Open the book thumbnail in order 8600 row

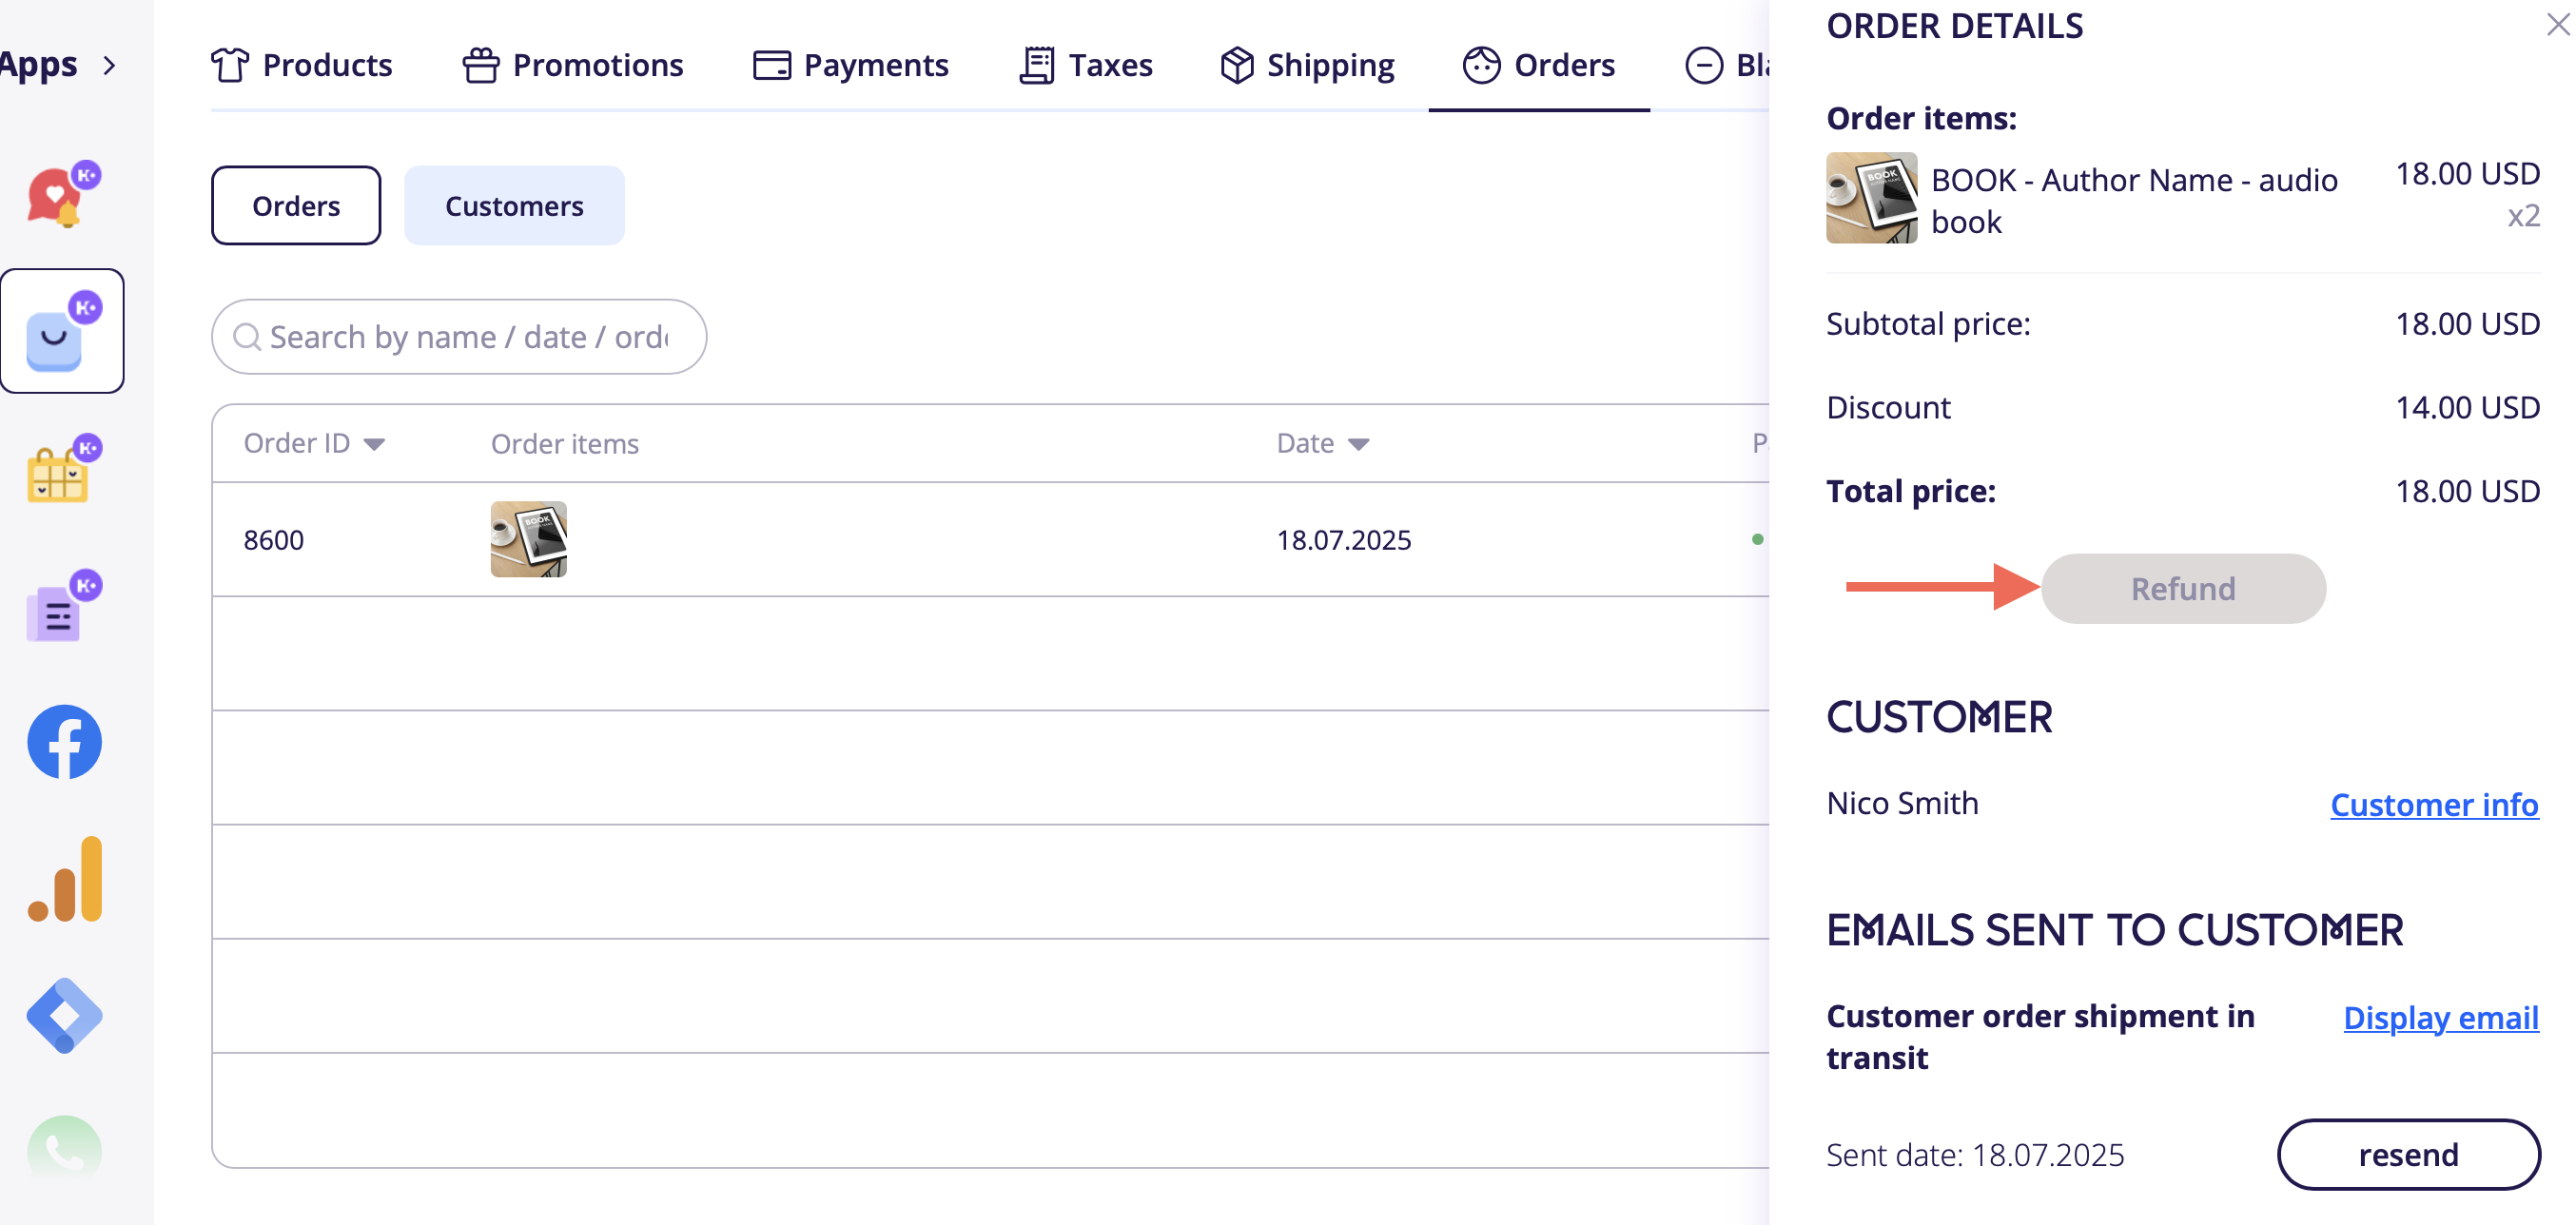528,539
